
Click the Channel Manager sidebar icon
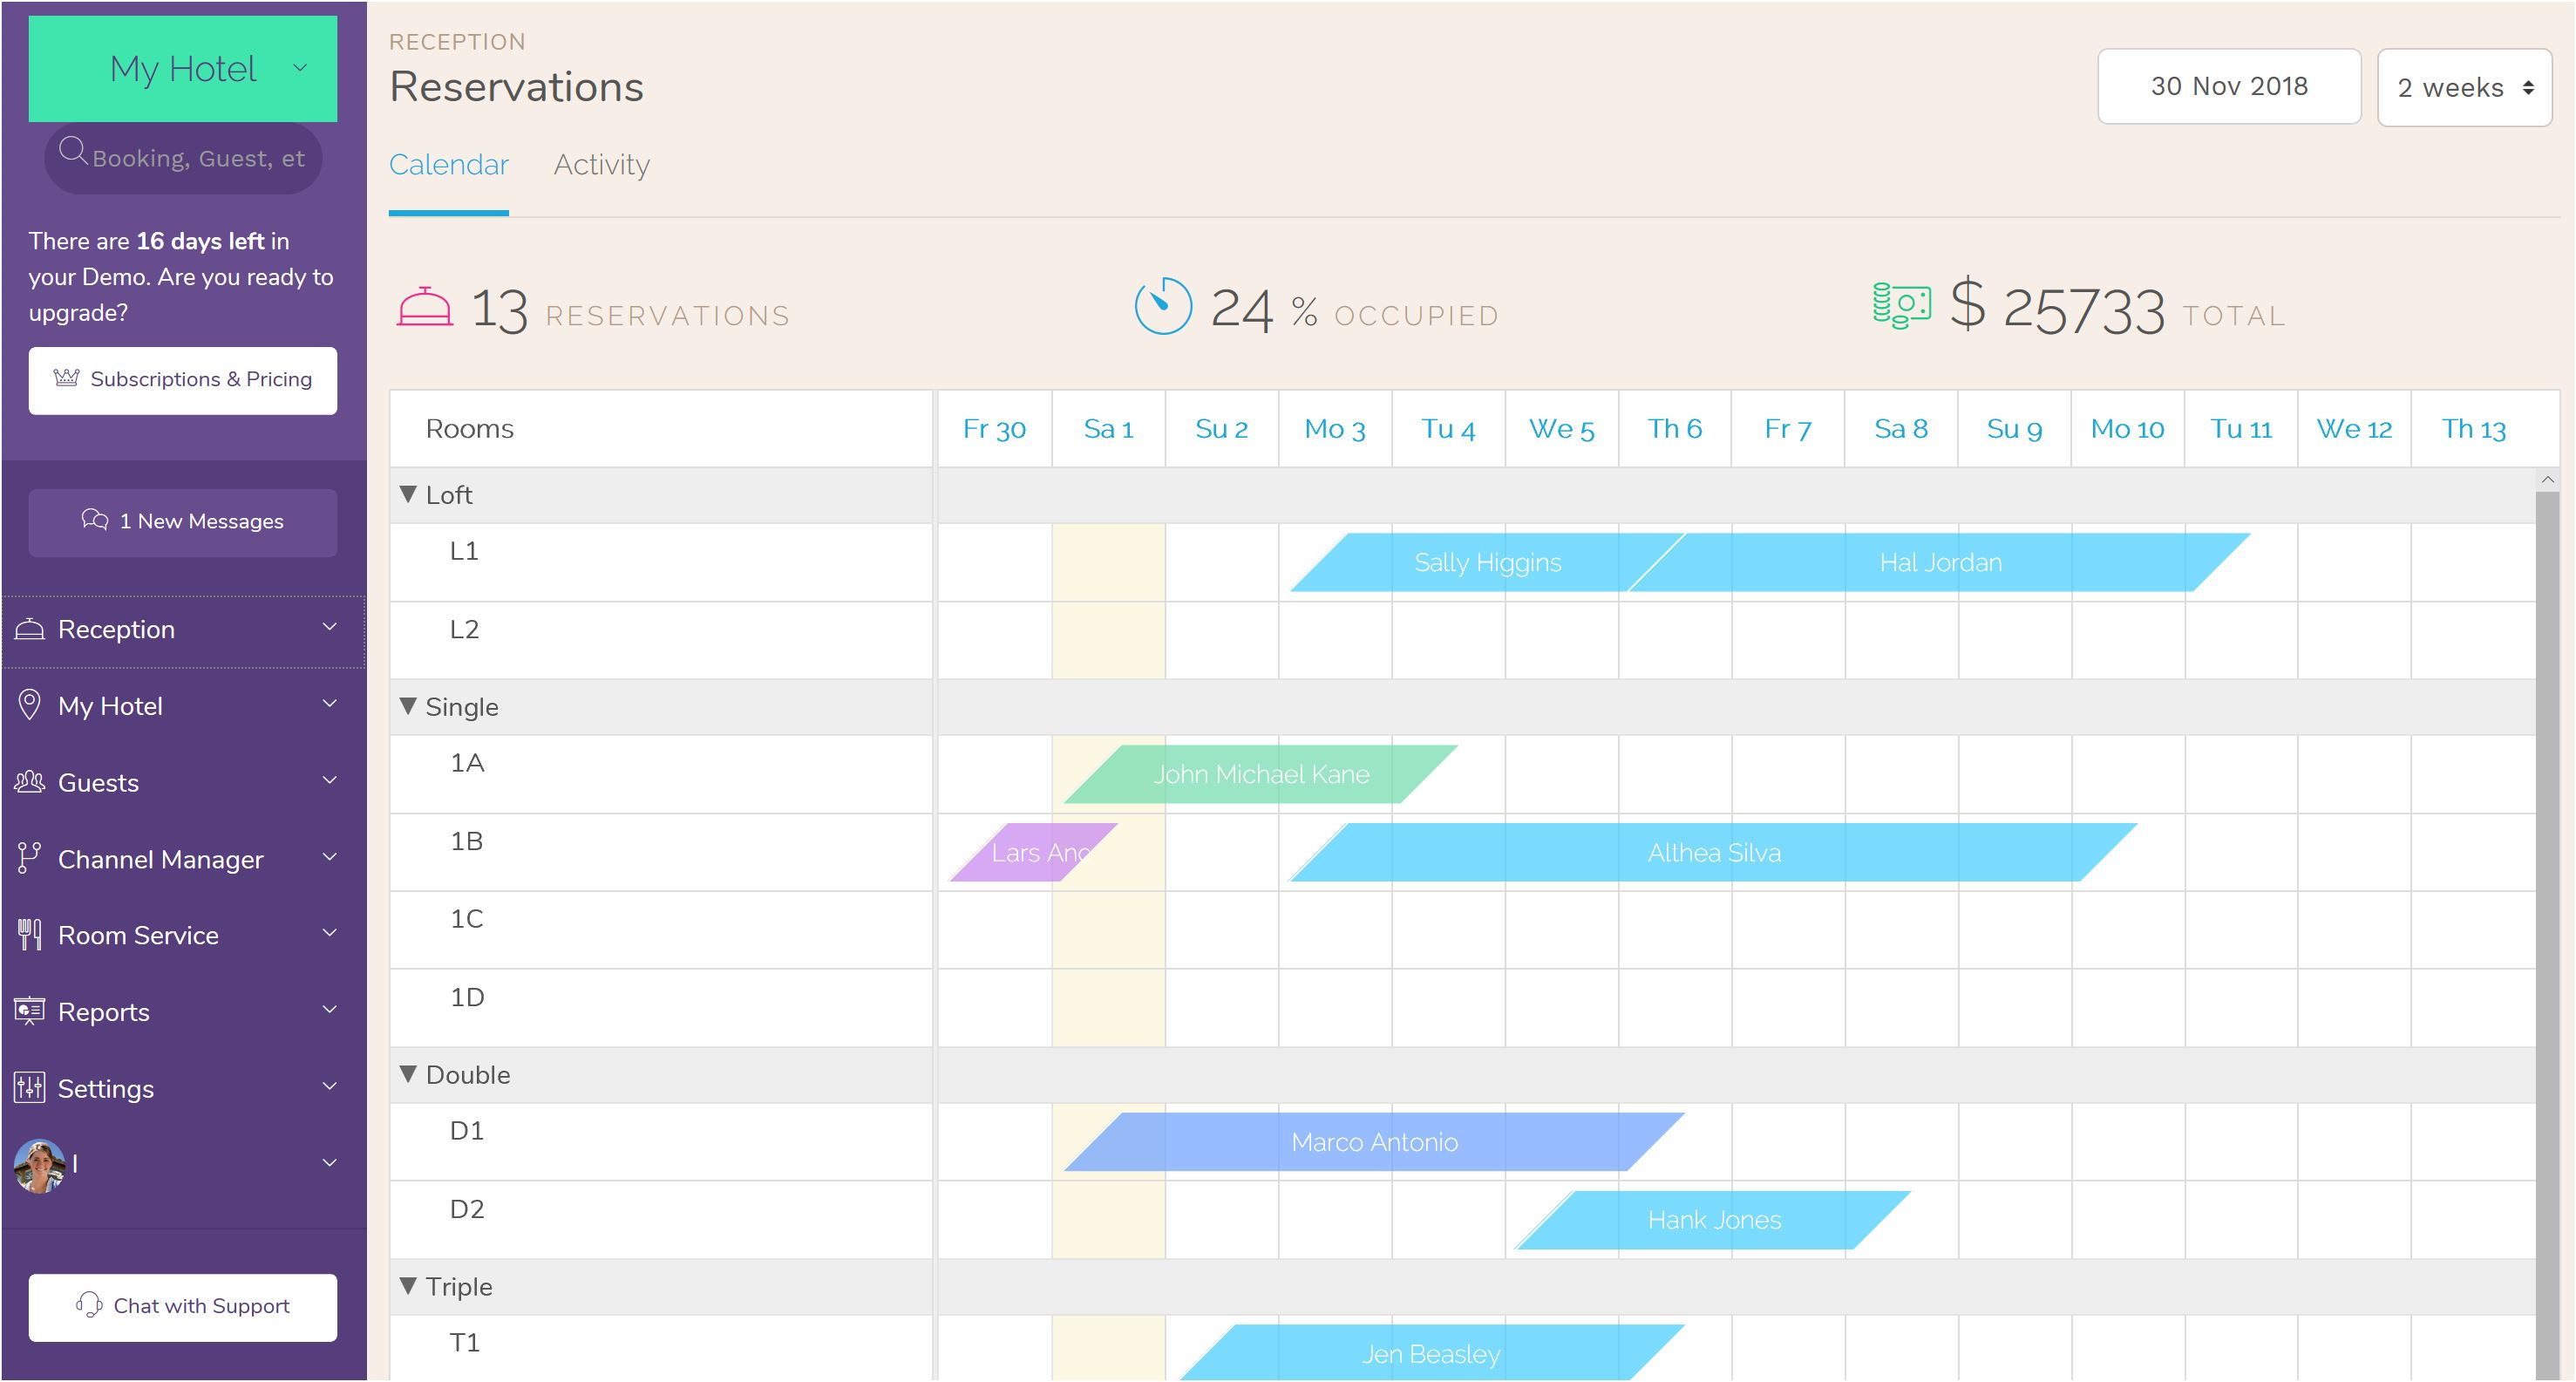point(29,857)
